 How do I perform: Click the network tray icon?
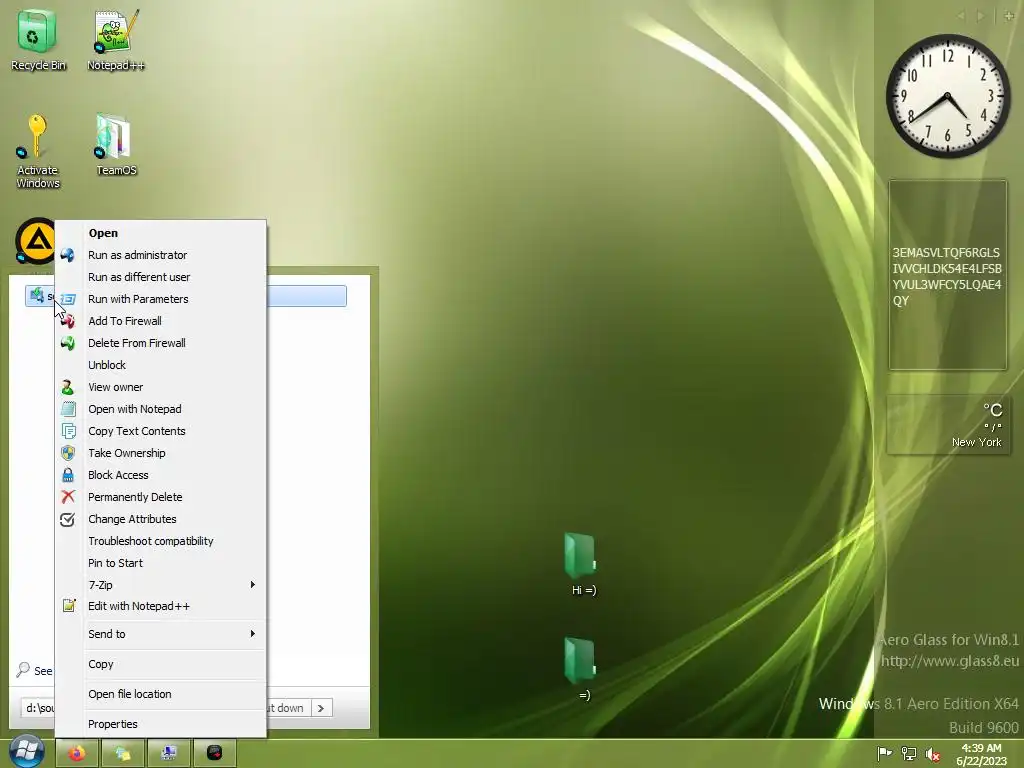click(x=908, y=754)
